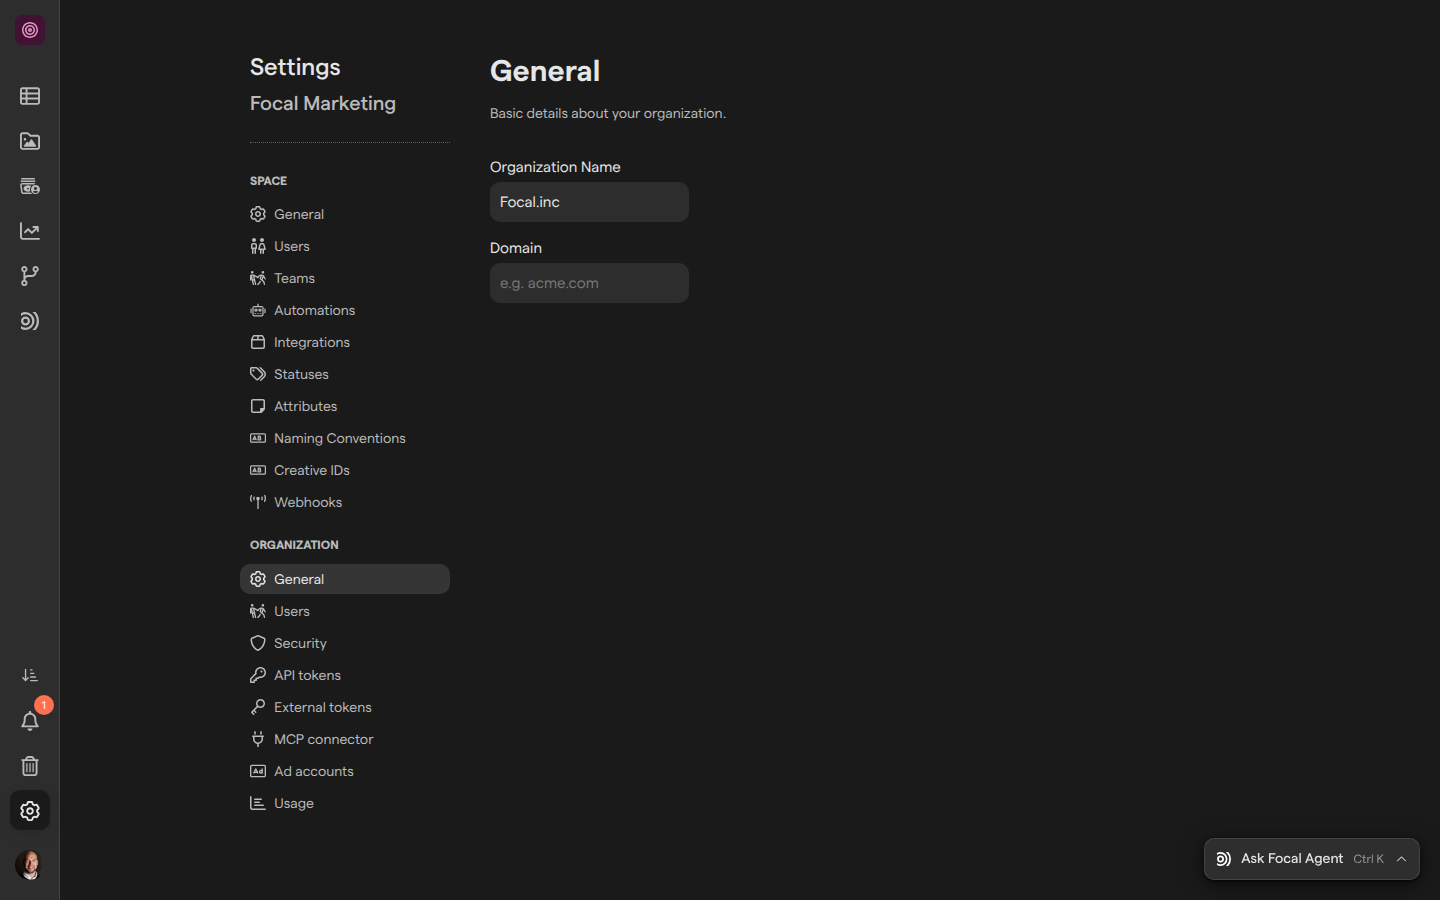Open API tokens settings
1440x900 pixels.
(345, 675)
